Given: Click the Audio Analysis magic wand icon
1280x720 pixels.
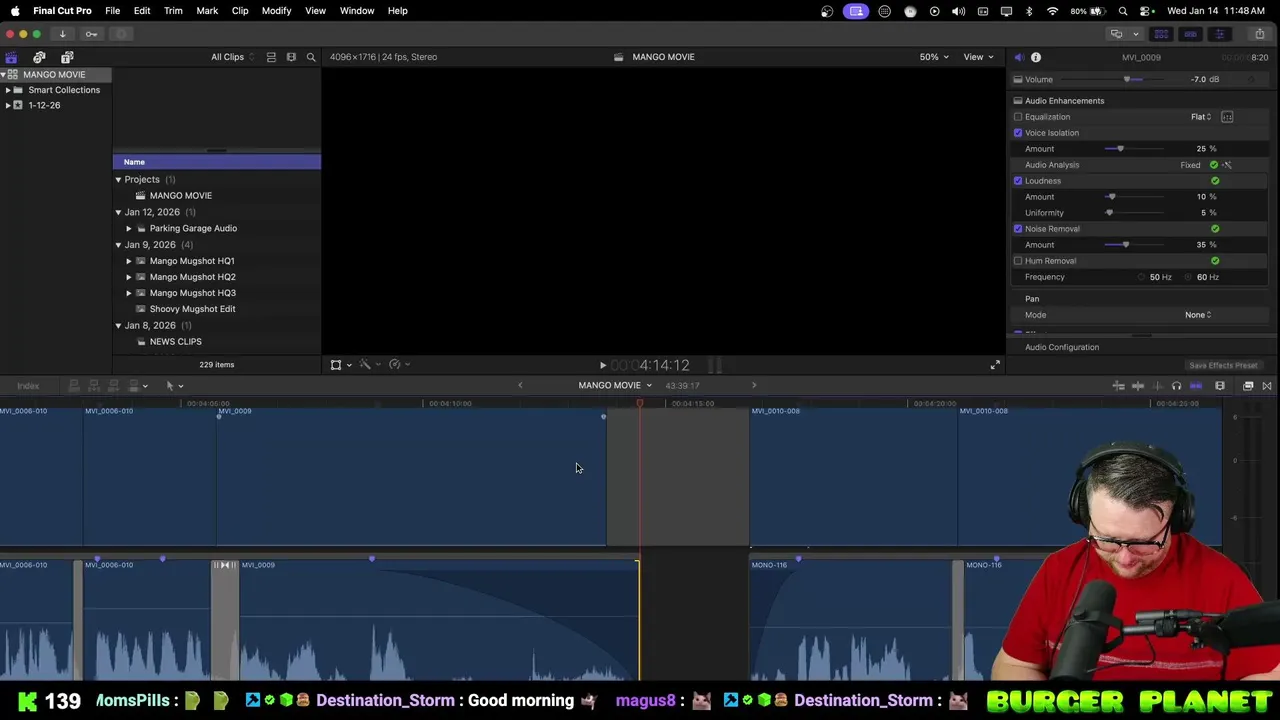Looking at the screenshot, I should click(1227, 165).
